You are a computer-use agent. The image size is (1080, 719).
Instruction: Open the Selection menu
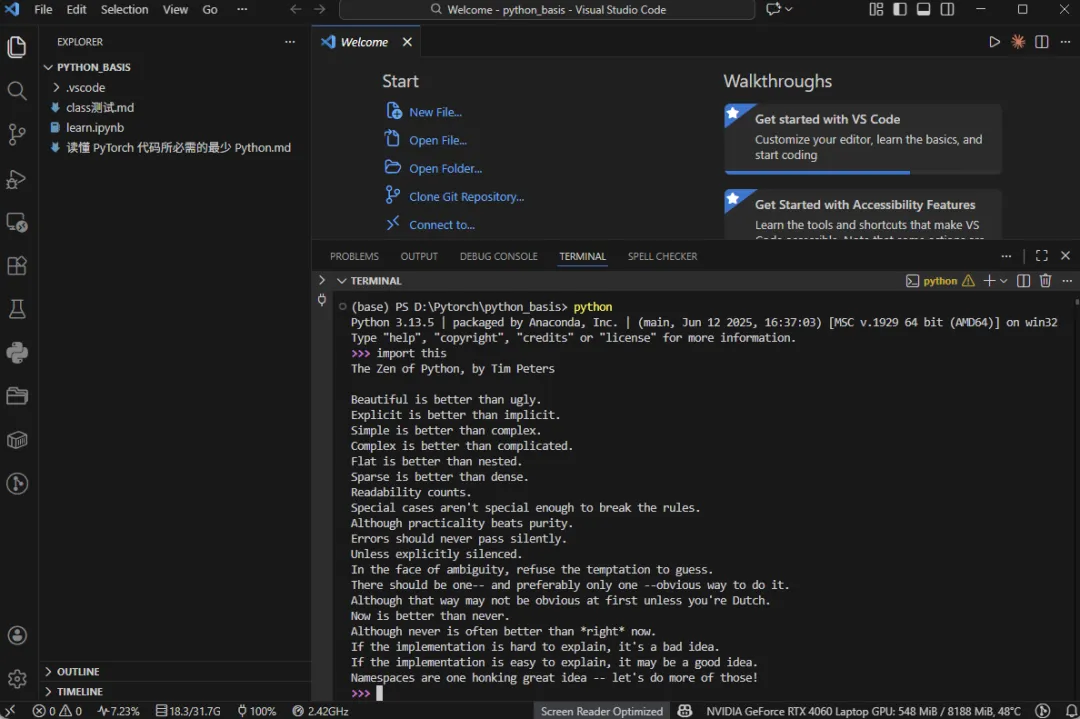pos(124,9)
